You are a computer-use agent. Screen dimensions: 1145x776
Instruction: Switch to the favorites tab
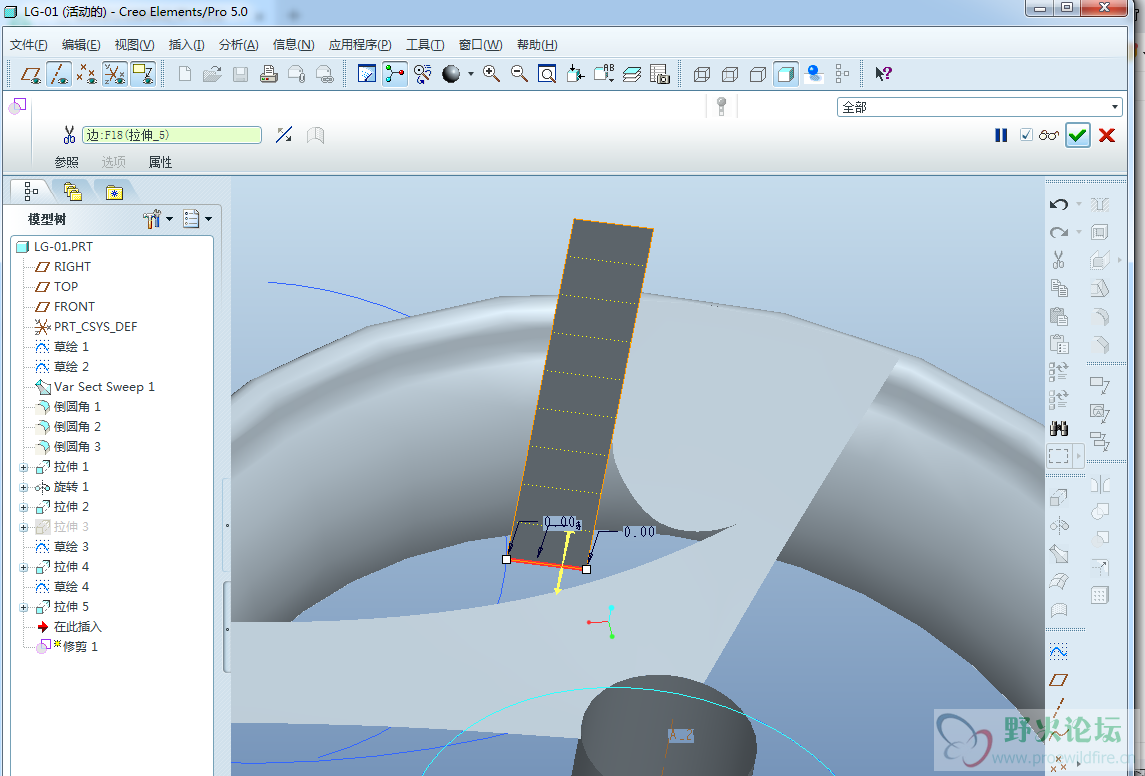pyautogui.click(x=114, y=192)
